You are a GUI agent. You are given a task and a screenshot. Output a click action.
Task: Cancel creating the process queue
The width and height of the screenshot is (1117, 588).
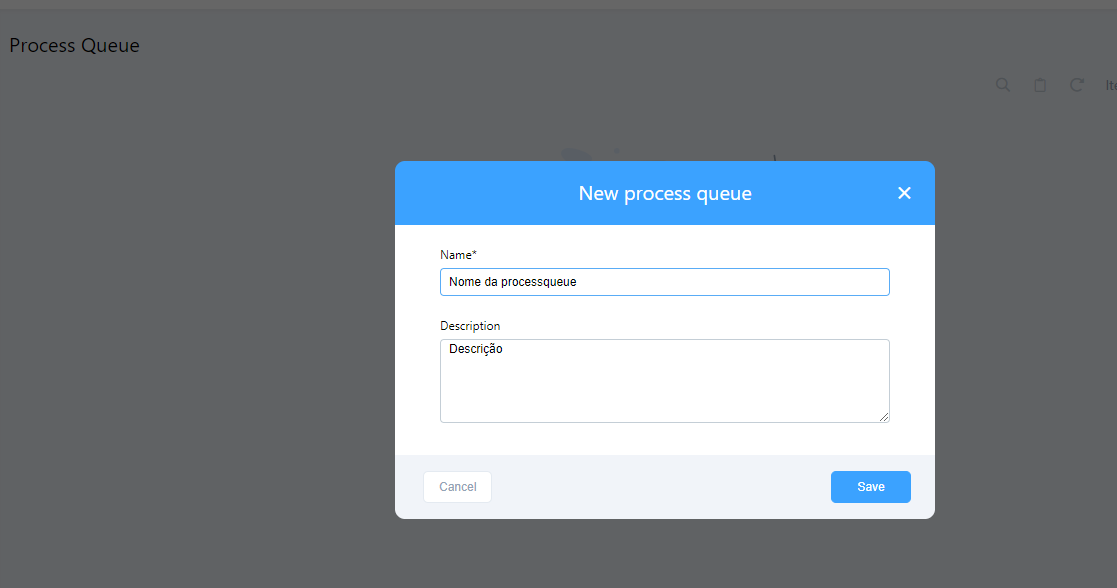click(x=457, y=487)
